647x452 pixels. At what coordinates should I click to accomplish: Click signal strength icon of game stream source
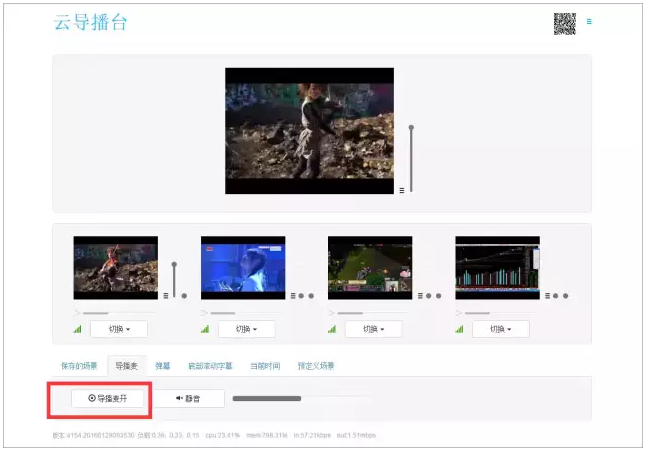pyautogui.click(x=332, y=329)
